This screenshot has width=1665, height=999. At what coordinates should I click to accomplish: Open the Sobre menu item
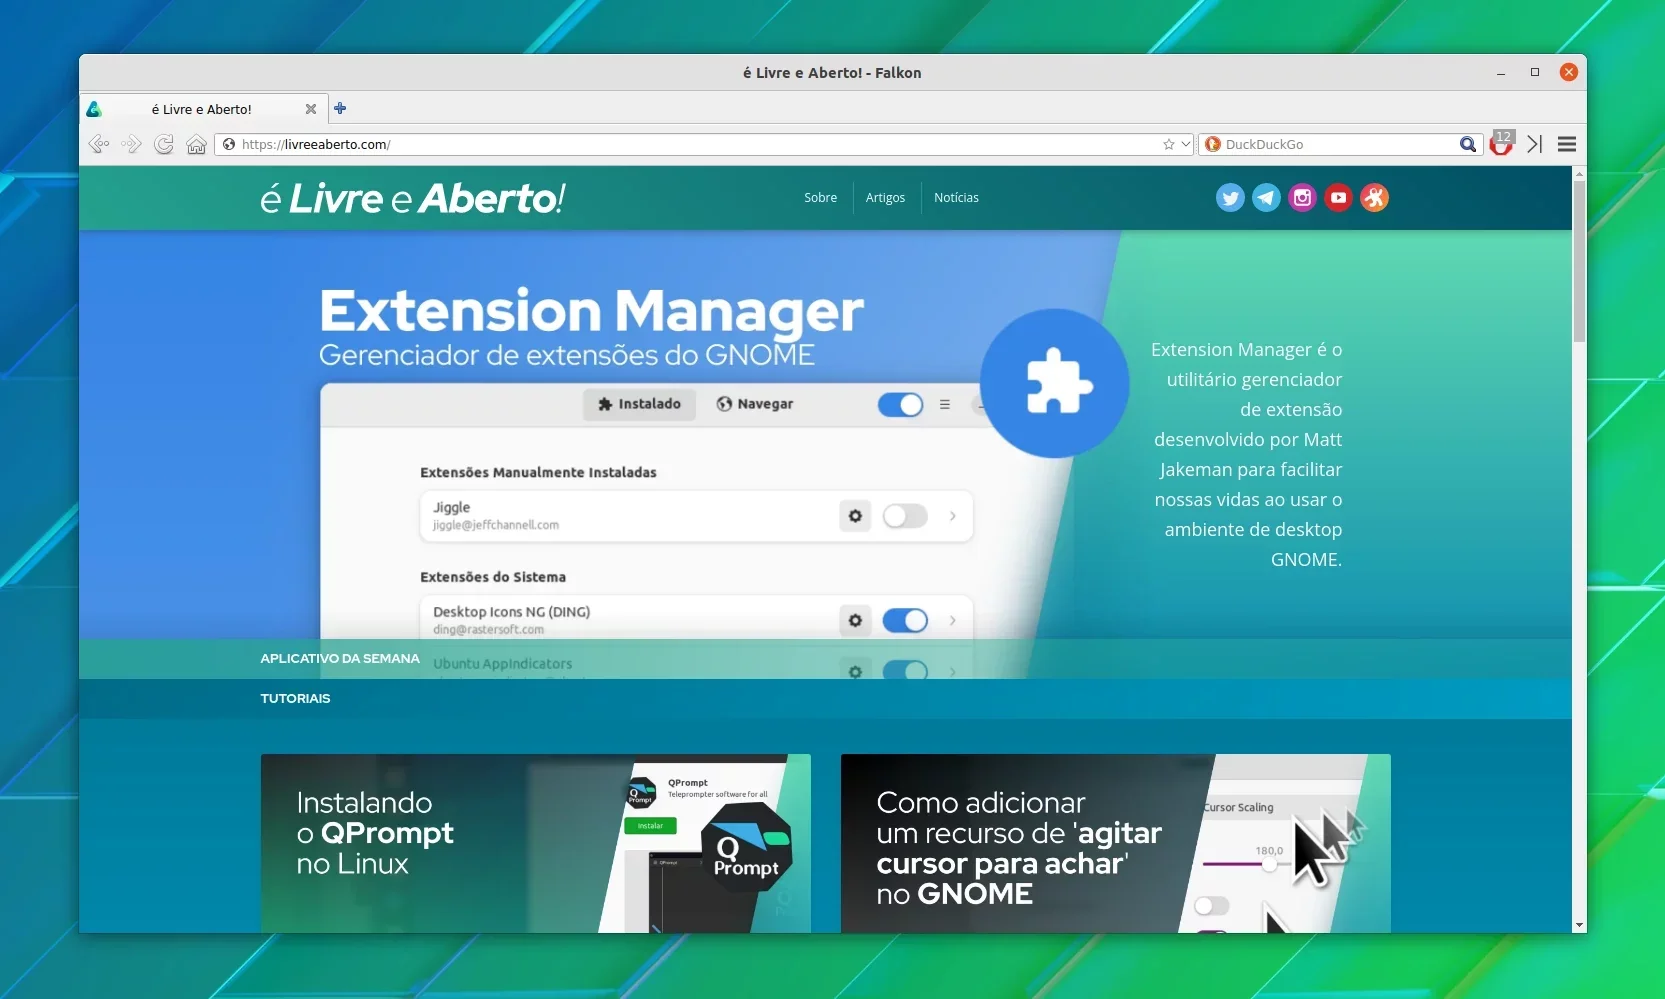(x=820, y=198)
